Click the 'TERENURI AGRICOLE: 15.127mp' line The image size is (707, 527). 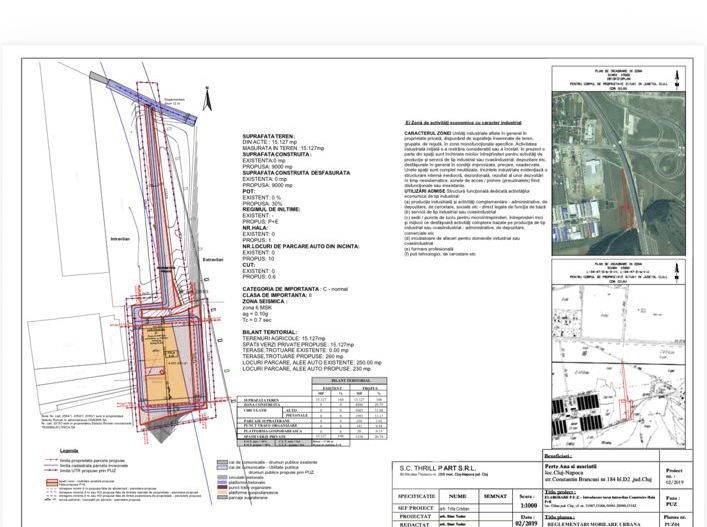point(284,338)
